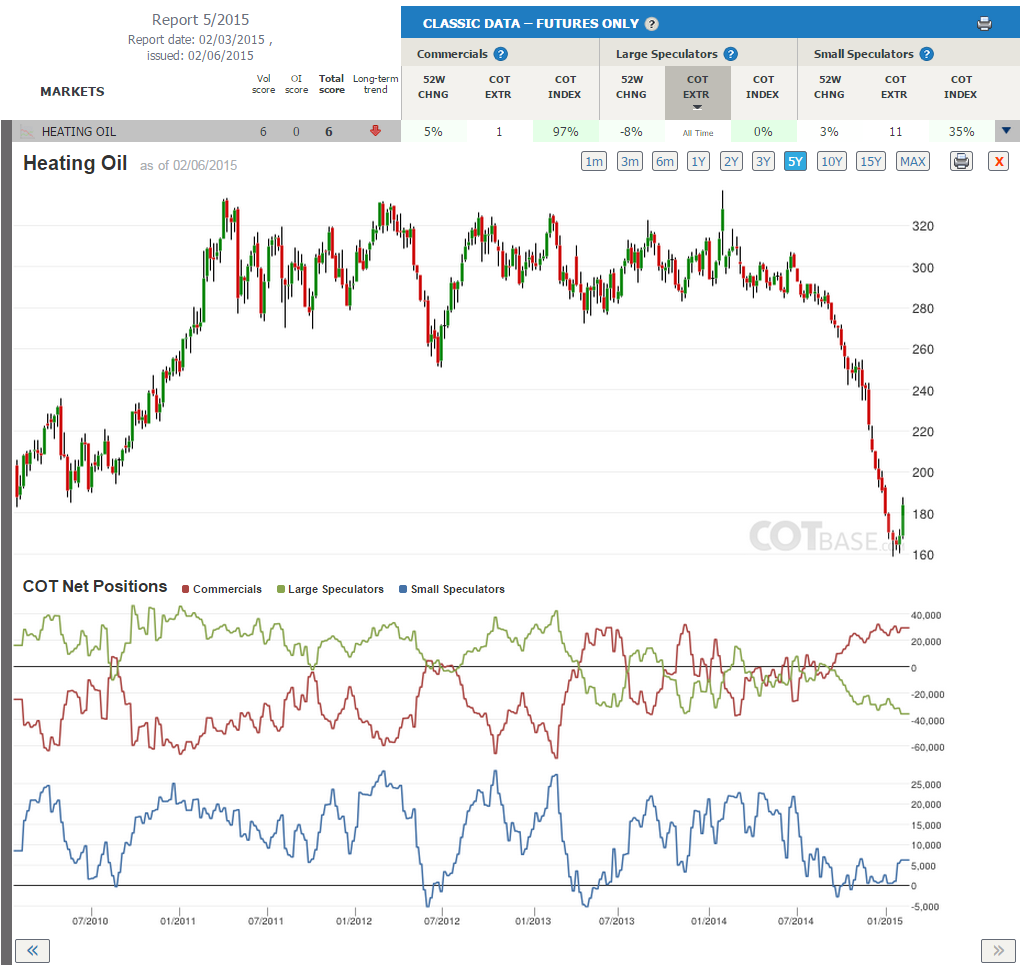Switch chart to MAX range
Viewport: 1022px width, 965px height.
912,161
